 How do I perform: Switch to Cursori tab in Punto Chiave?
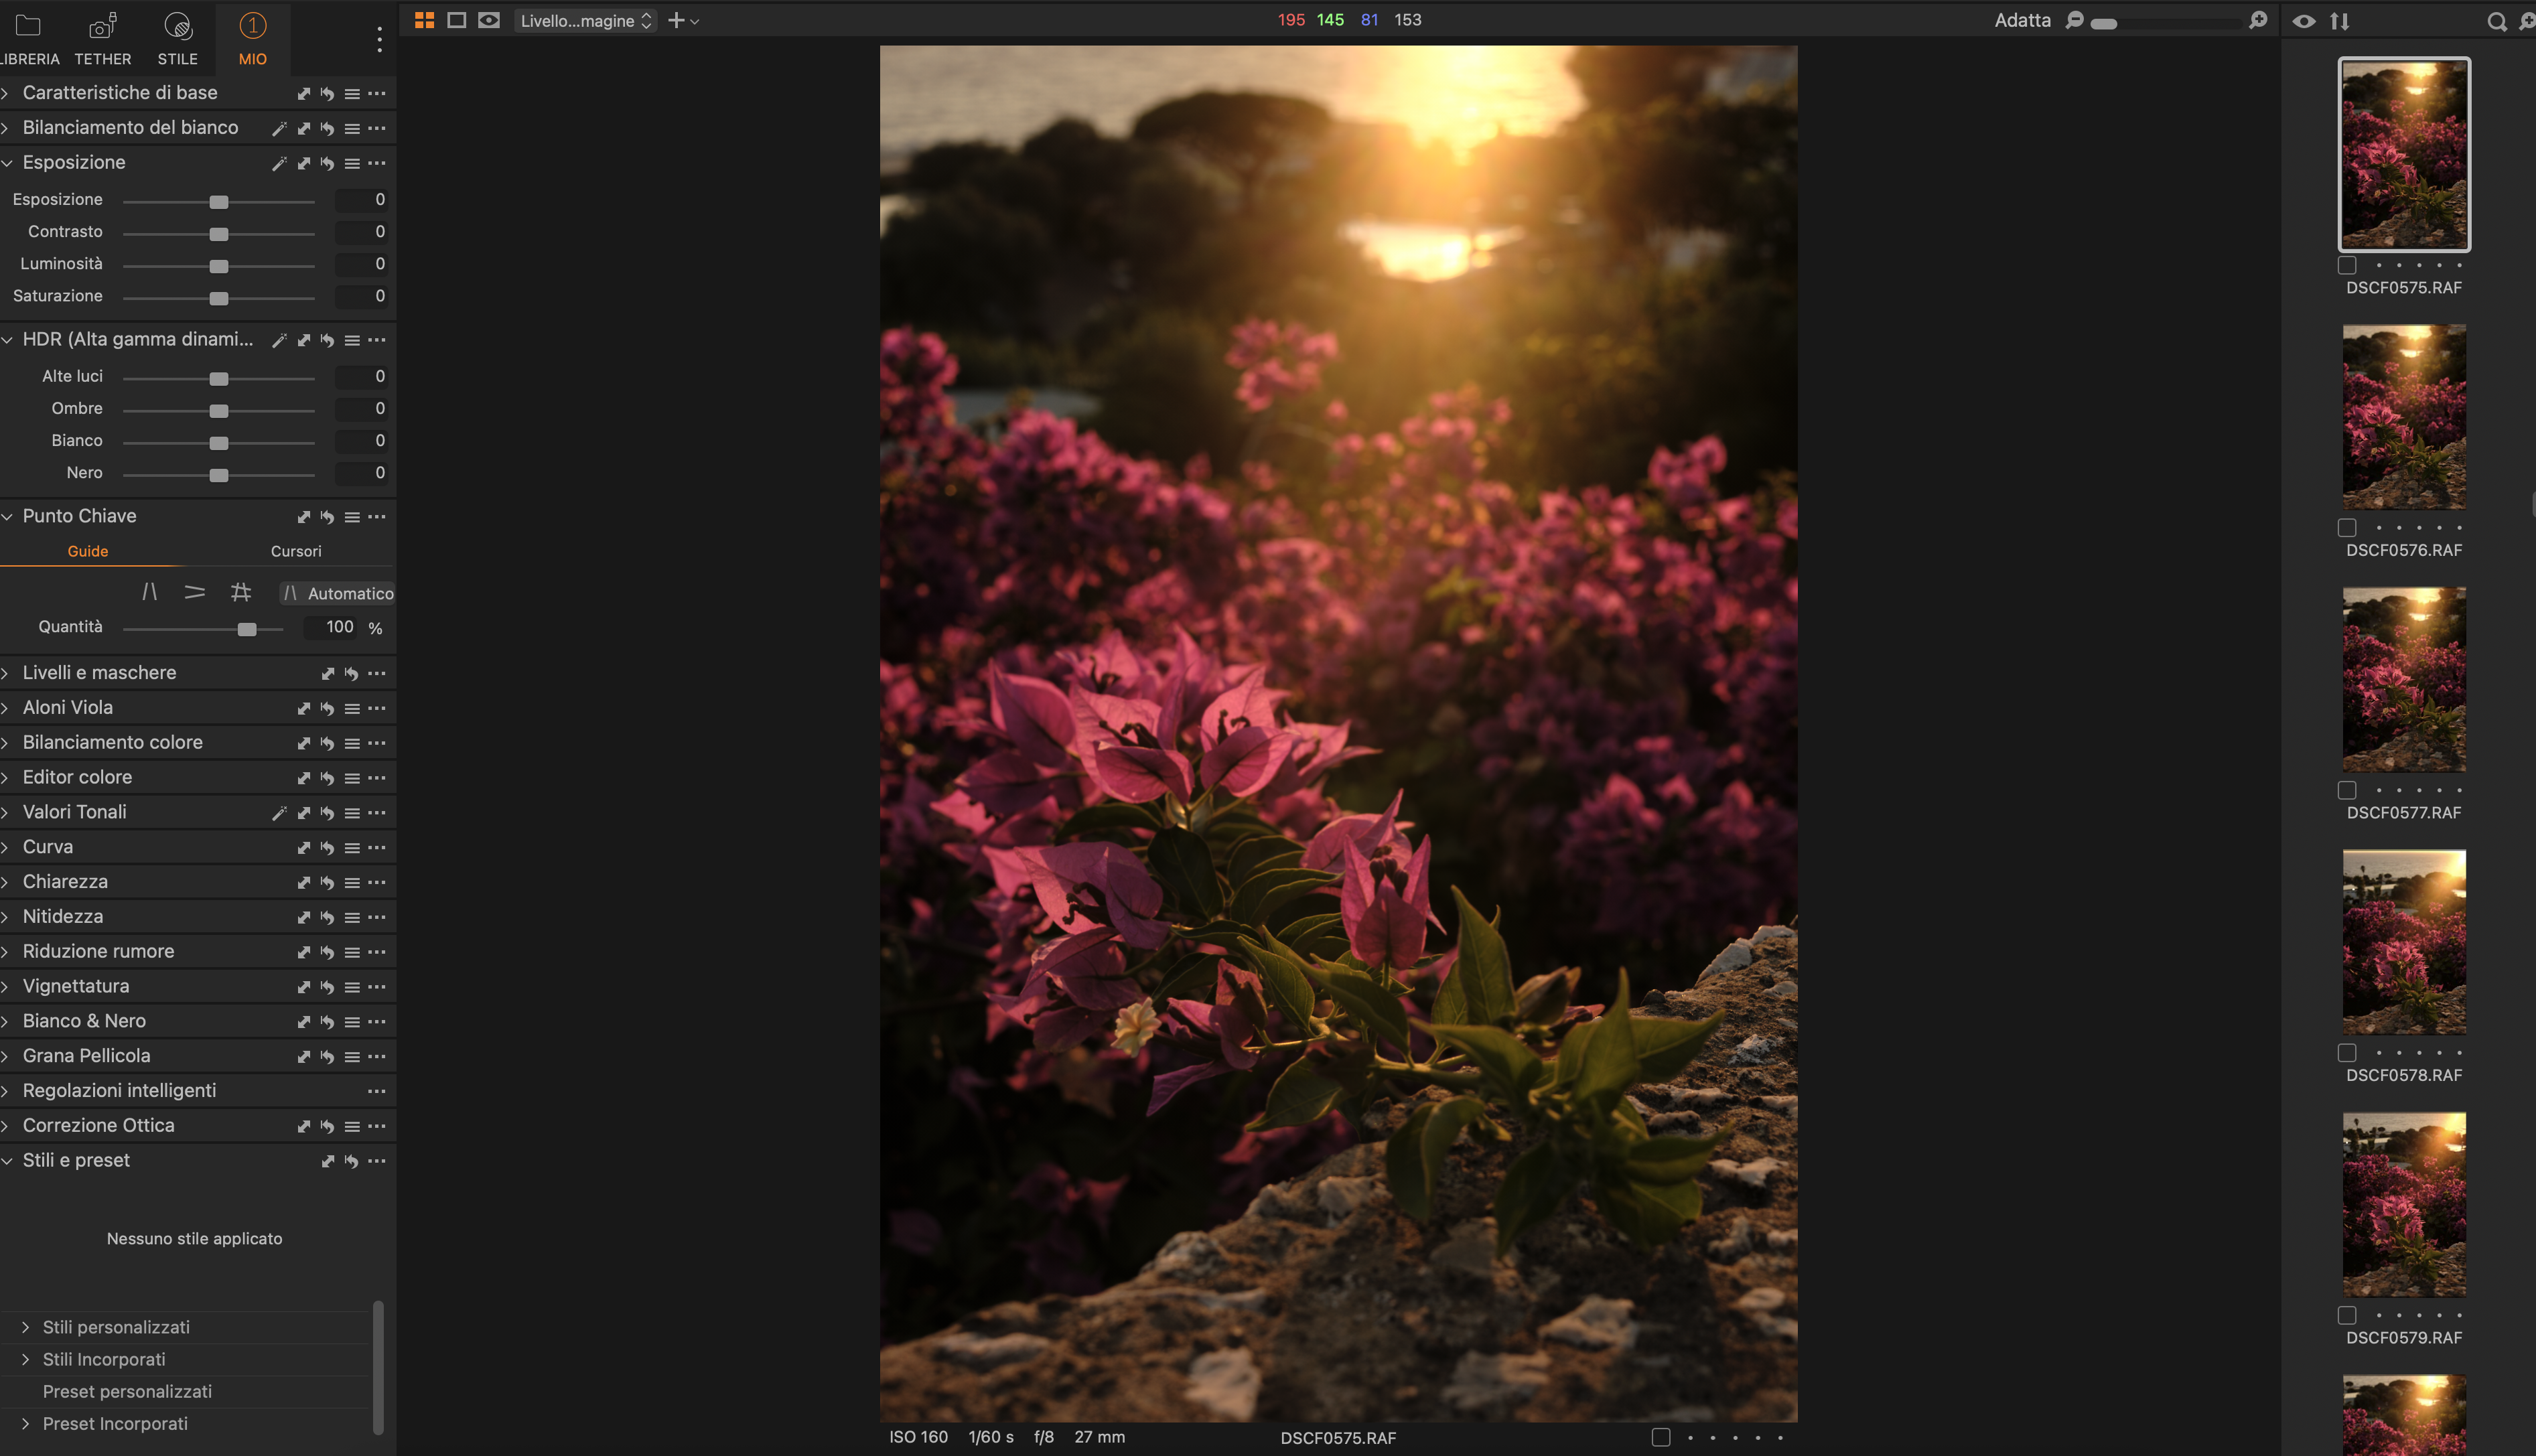click(296, 551)
